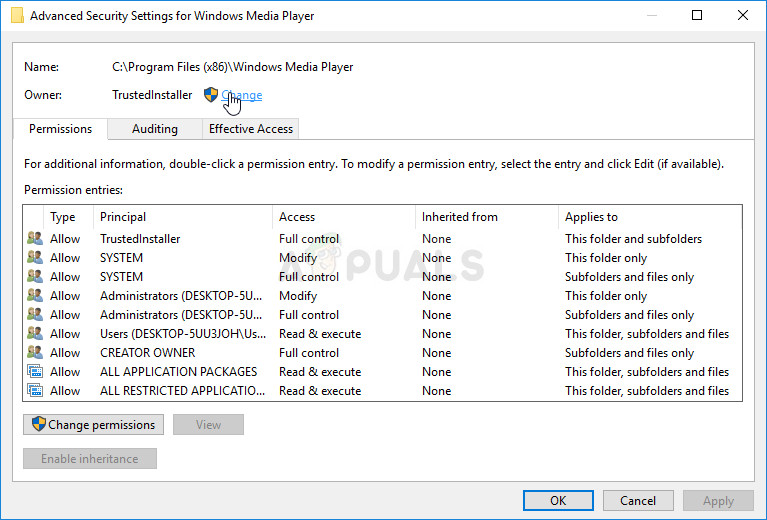Screen dimensions: 767x520
Task: Click the Users entry's group icon
Action: point(35,334)
